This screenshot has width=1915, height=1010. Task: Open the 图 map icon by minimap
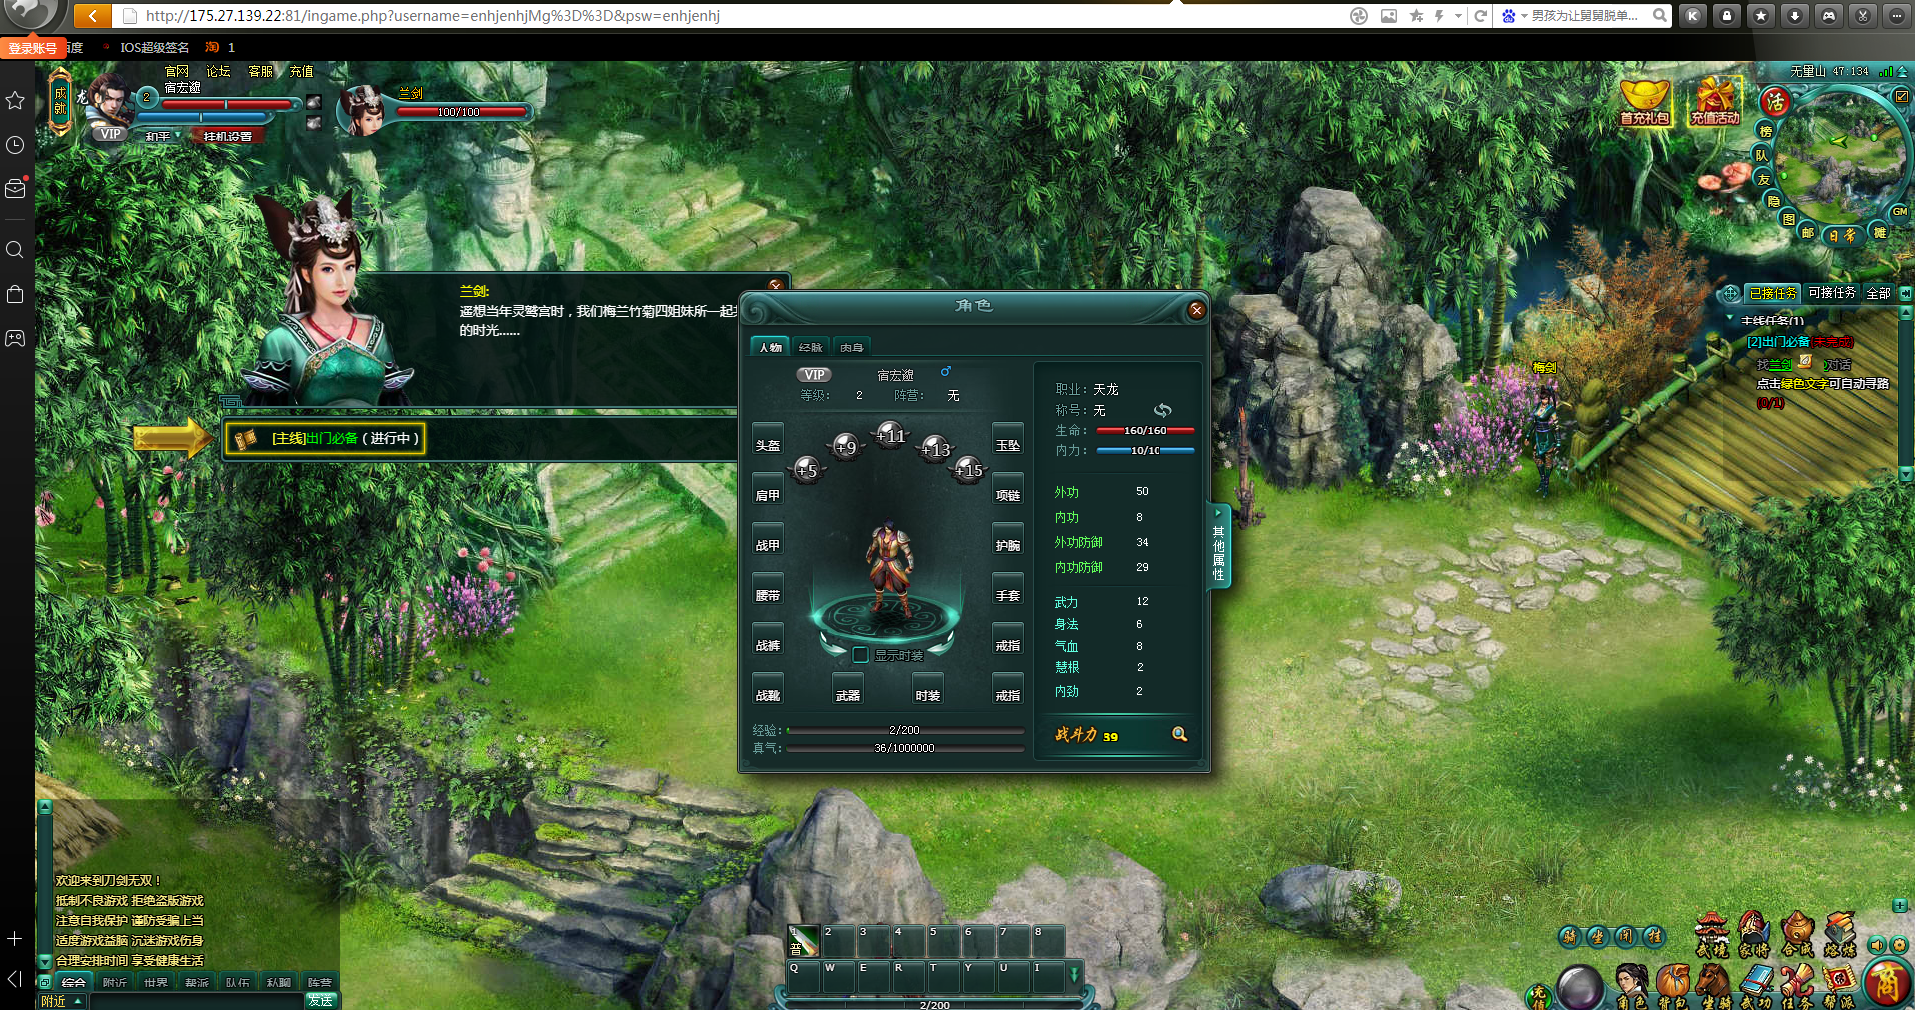pyautogui.click(x=1788, y=219)
